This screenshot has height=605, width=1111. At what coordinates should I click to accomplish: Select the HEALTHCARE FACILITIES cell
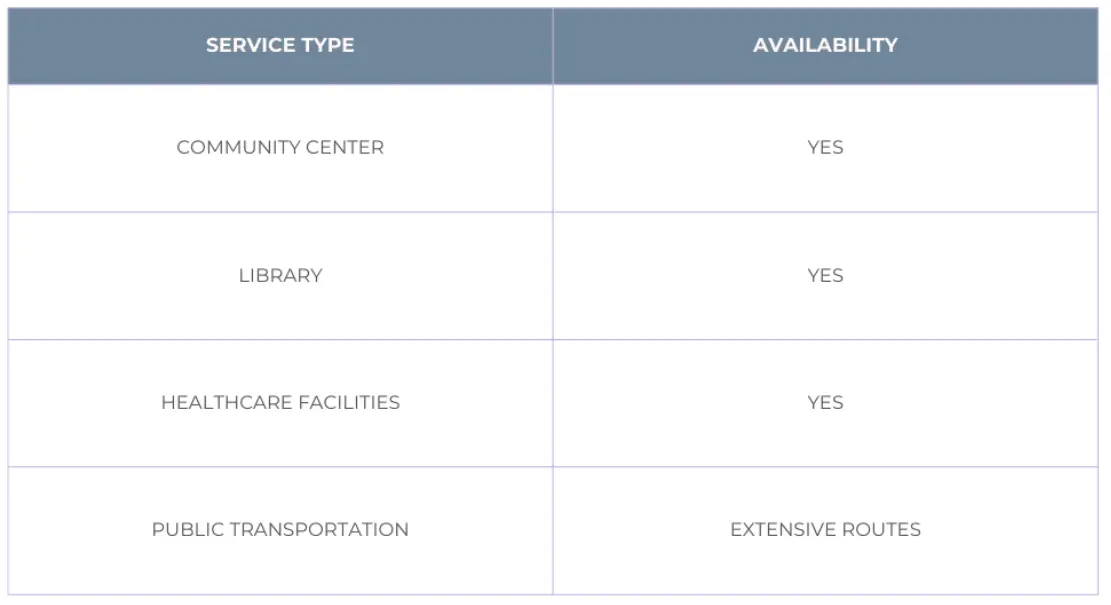[x=280, y=402]
